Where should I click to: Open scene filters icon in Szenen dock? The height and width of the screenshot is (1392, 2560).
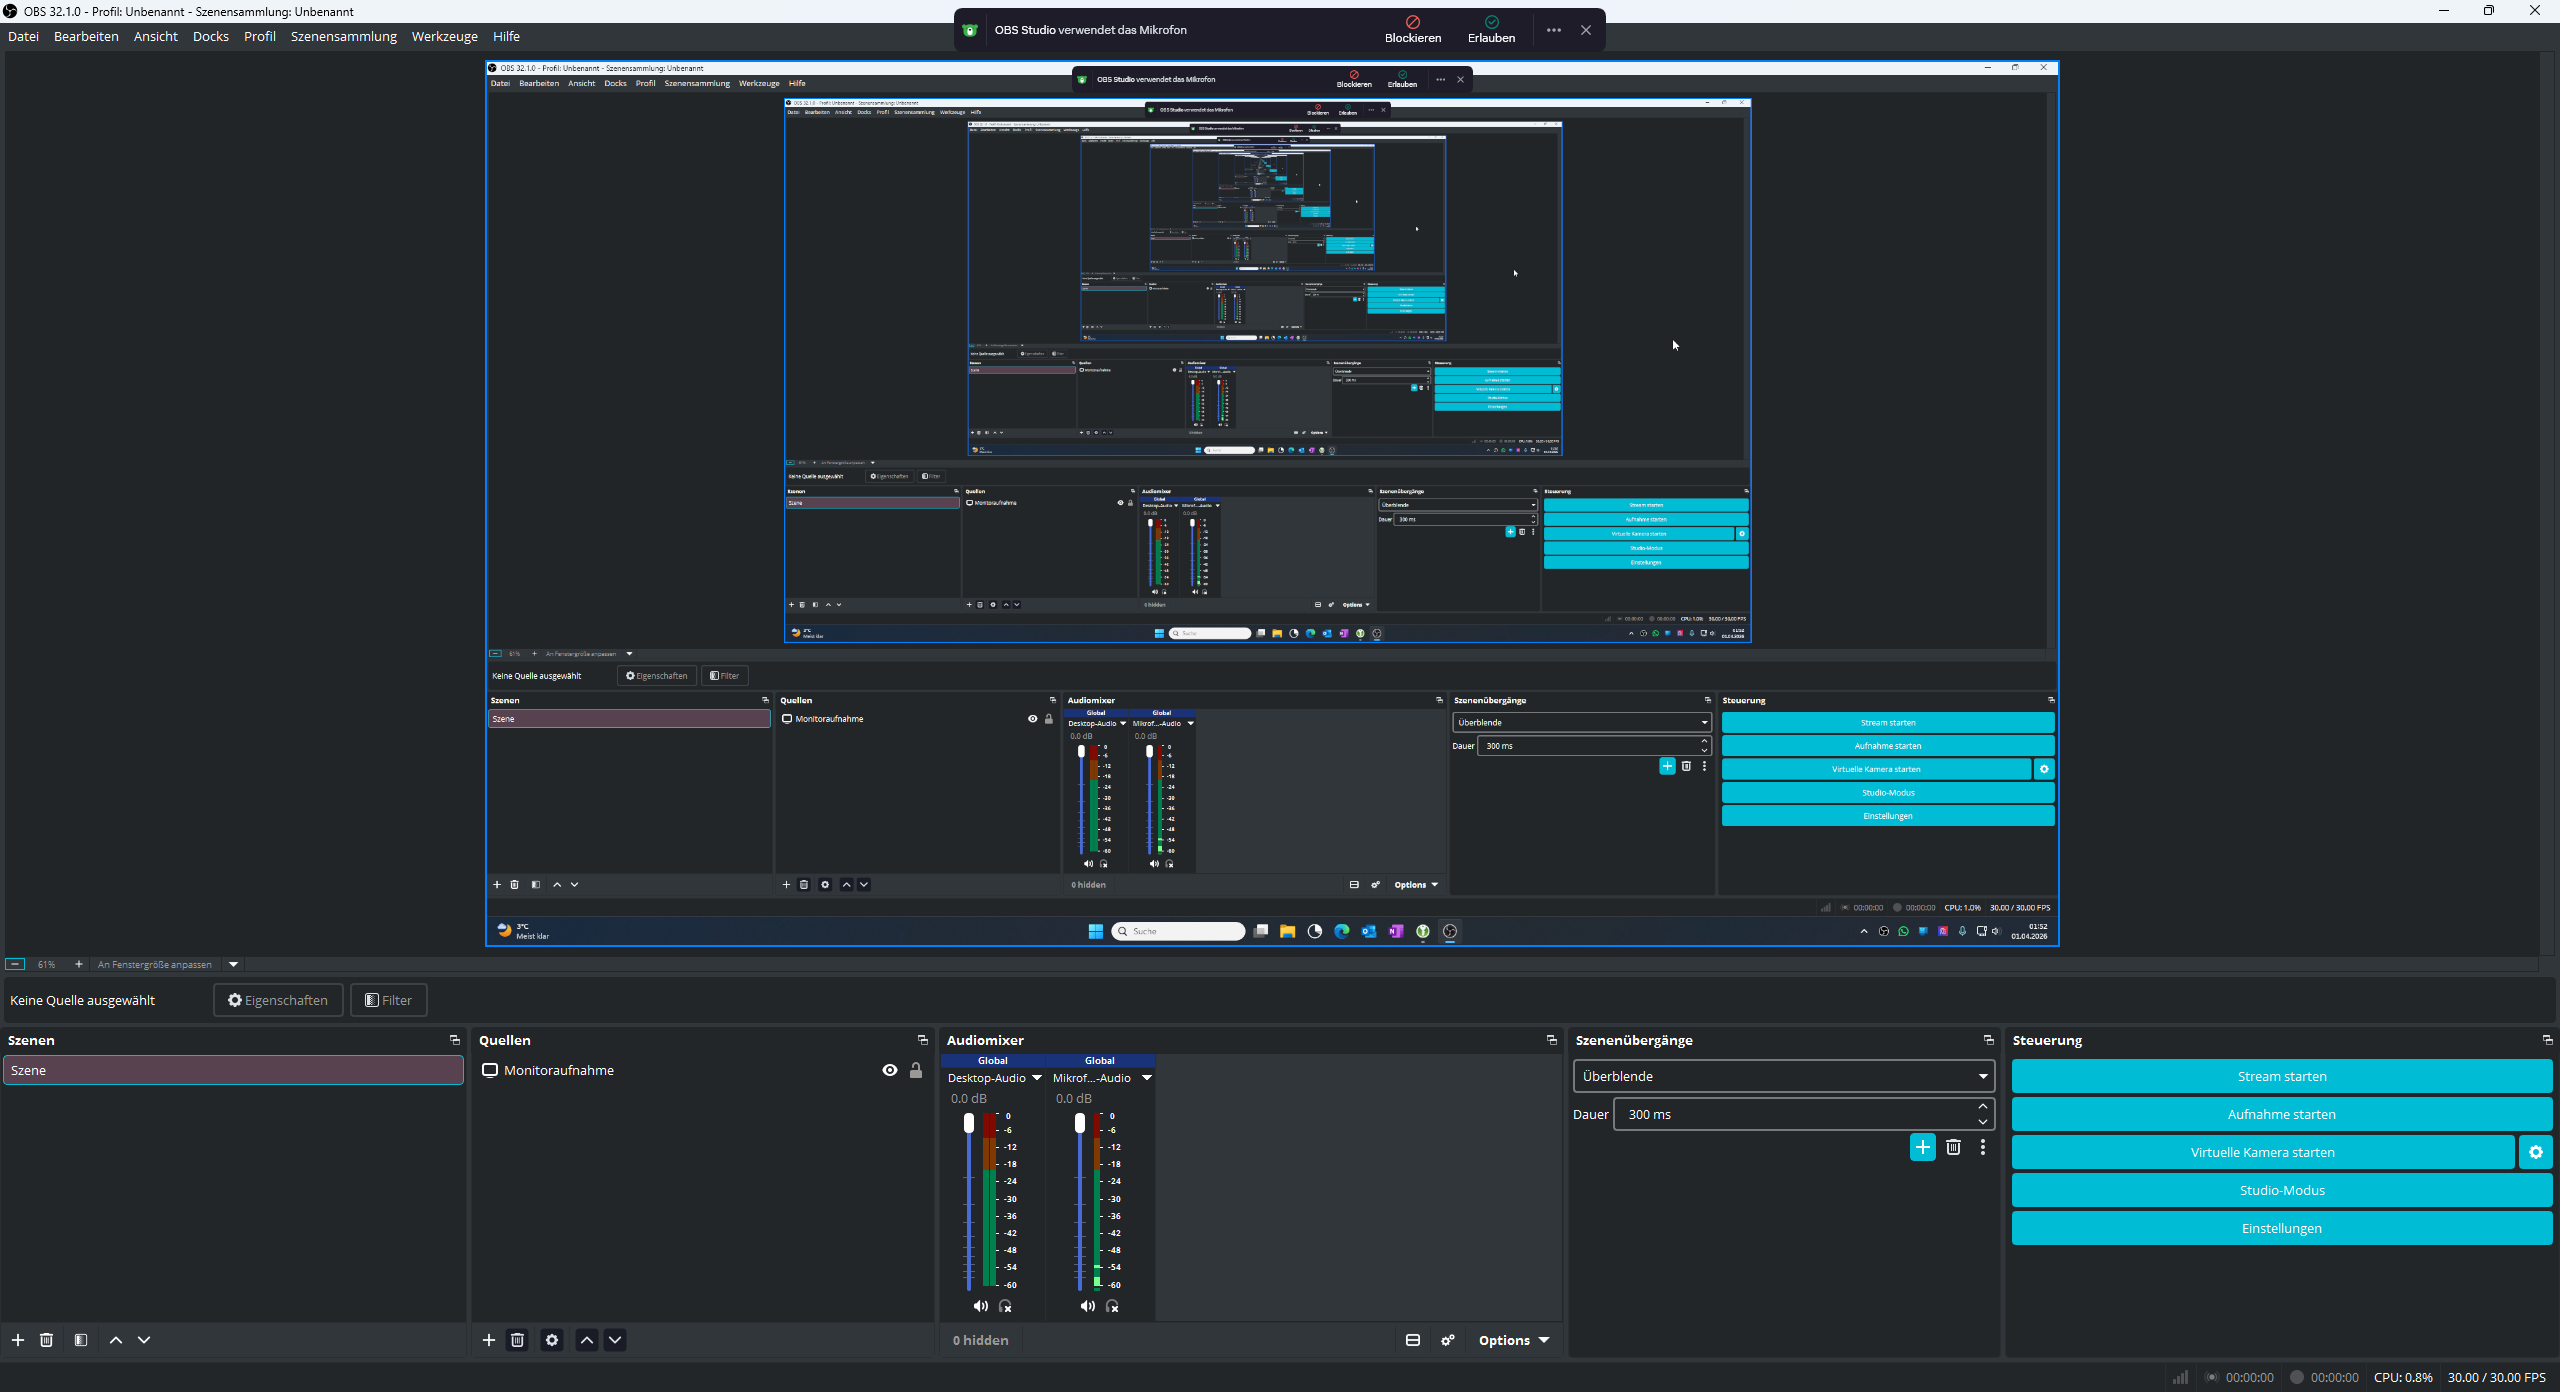pyautogui.click(x=81, y=1340)
